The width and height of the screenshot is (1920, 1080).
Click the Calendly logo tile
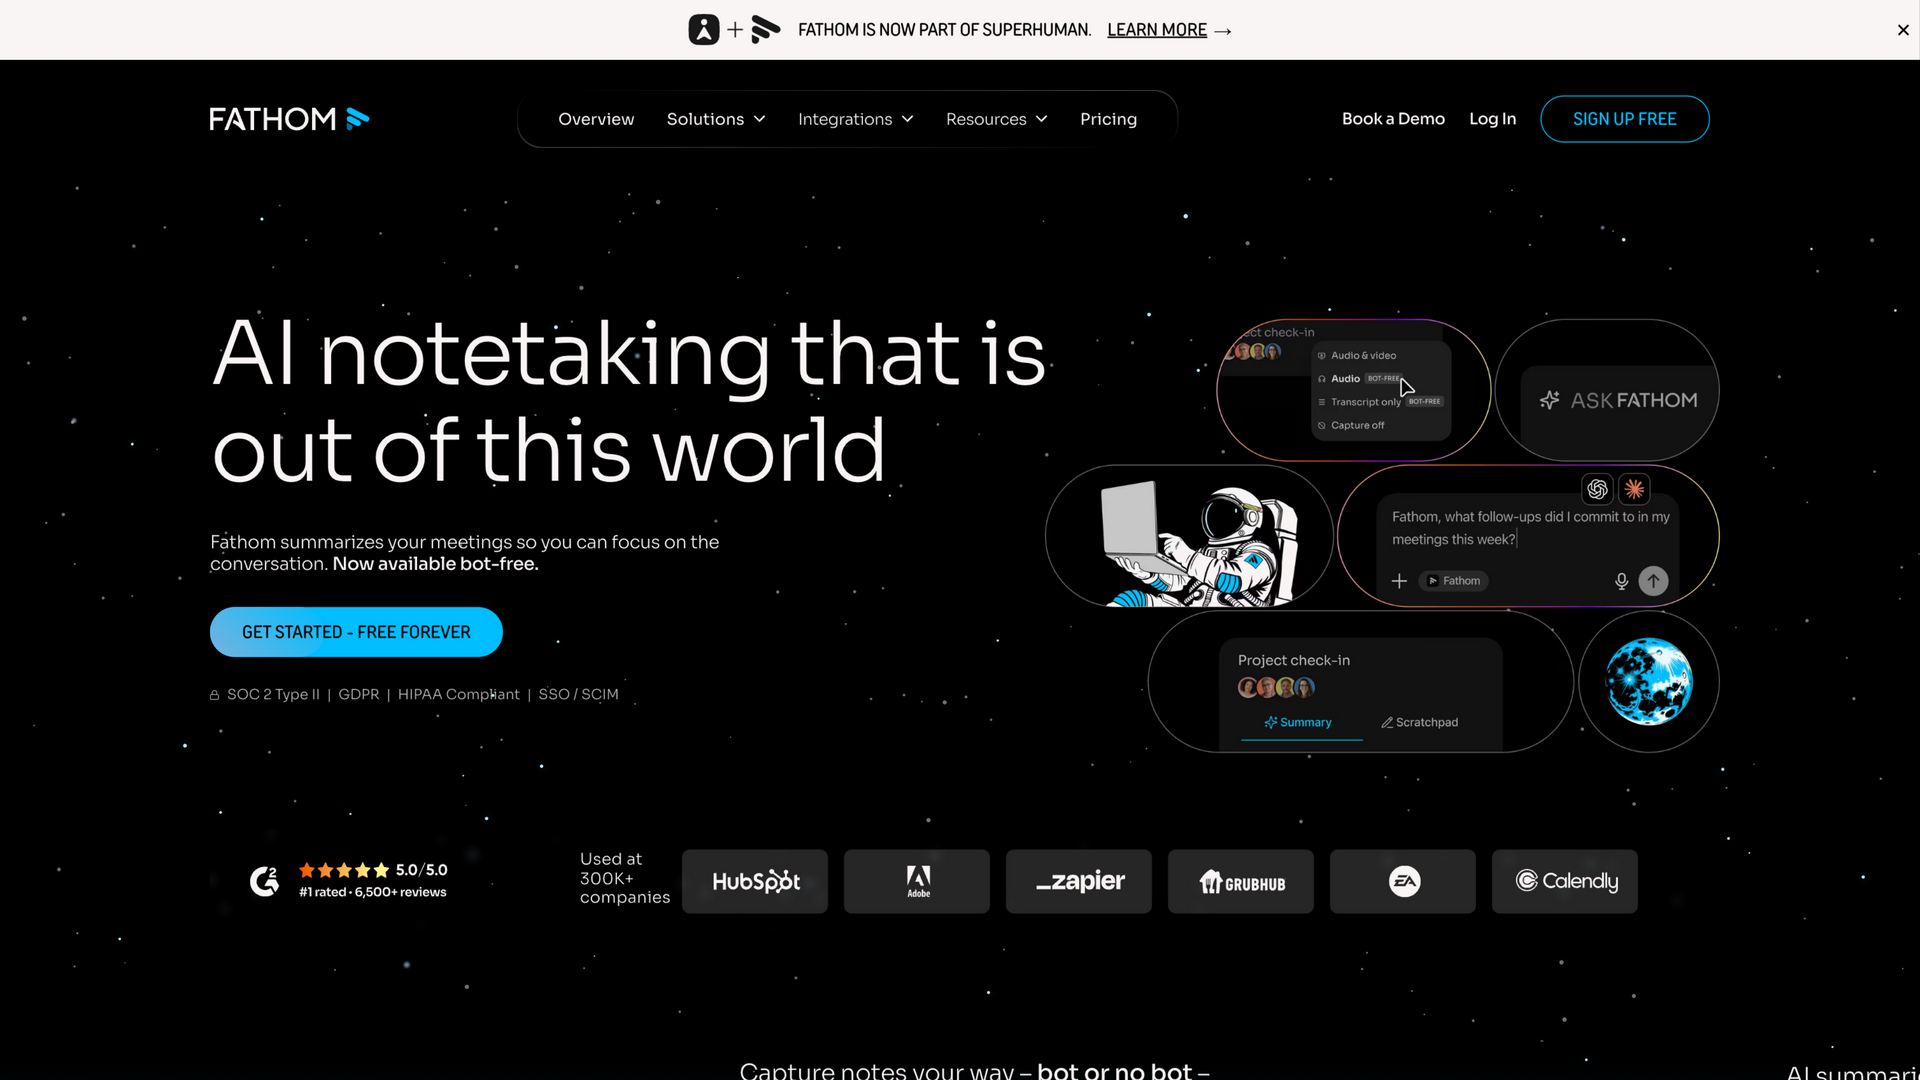tap(1565, 881)
